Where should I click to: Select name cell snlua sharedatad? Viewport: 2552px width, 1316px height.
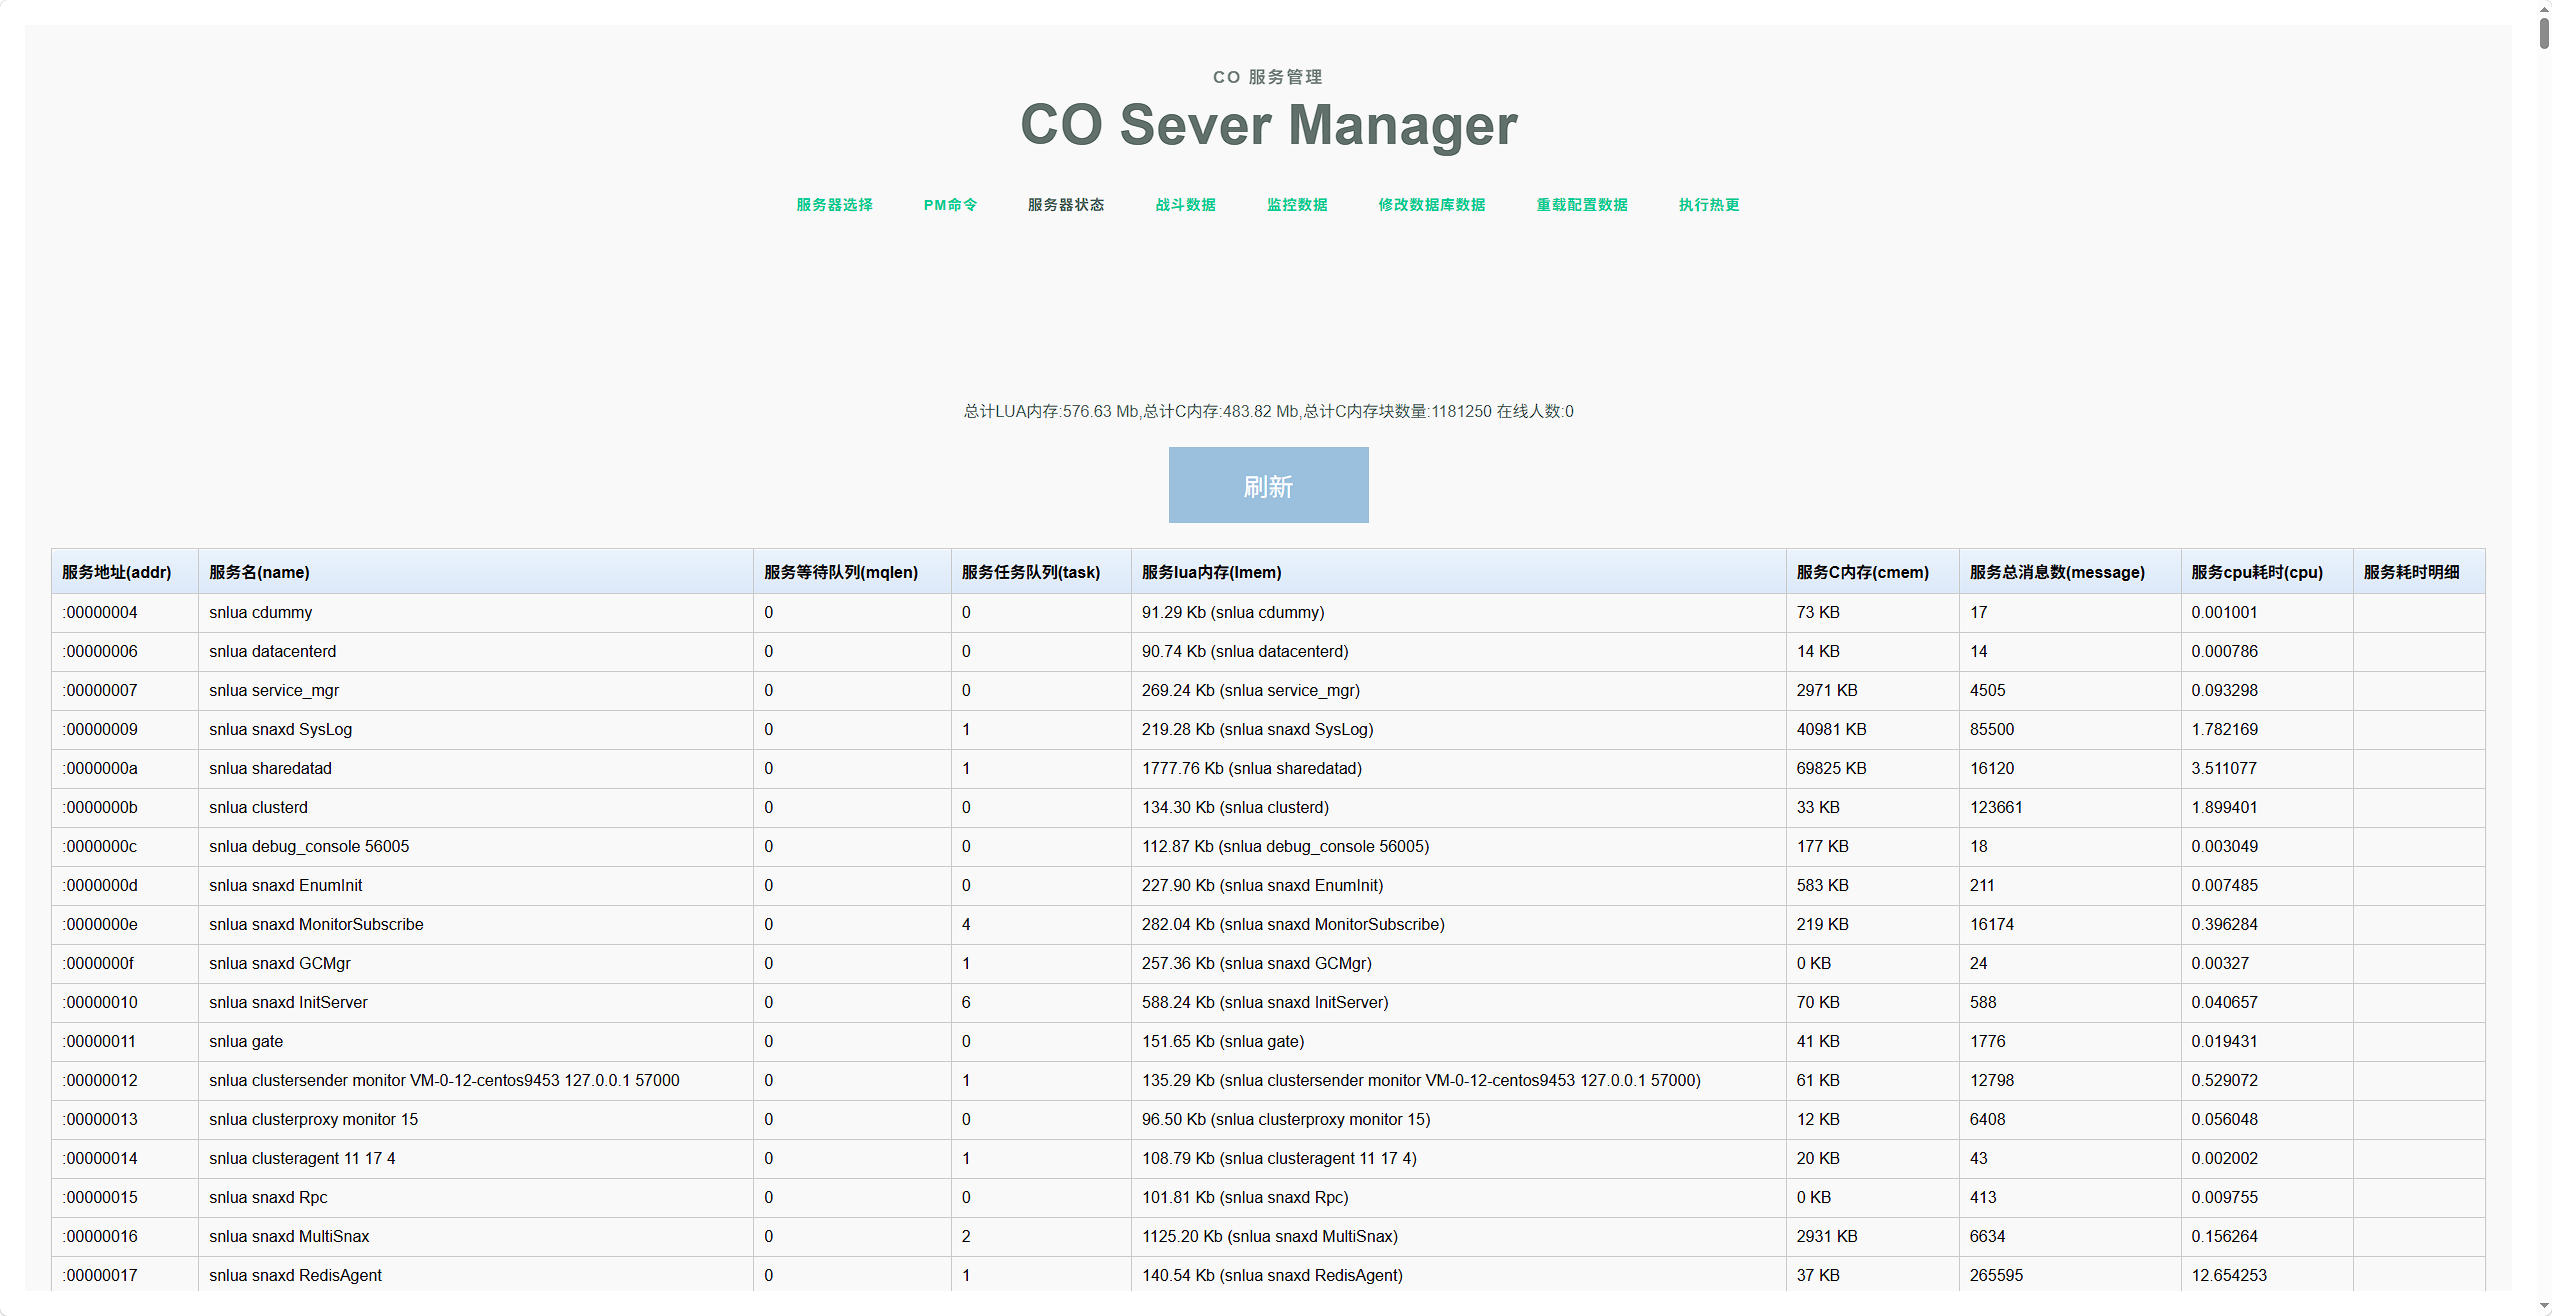tap(475, 769)
